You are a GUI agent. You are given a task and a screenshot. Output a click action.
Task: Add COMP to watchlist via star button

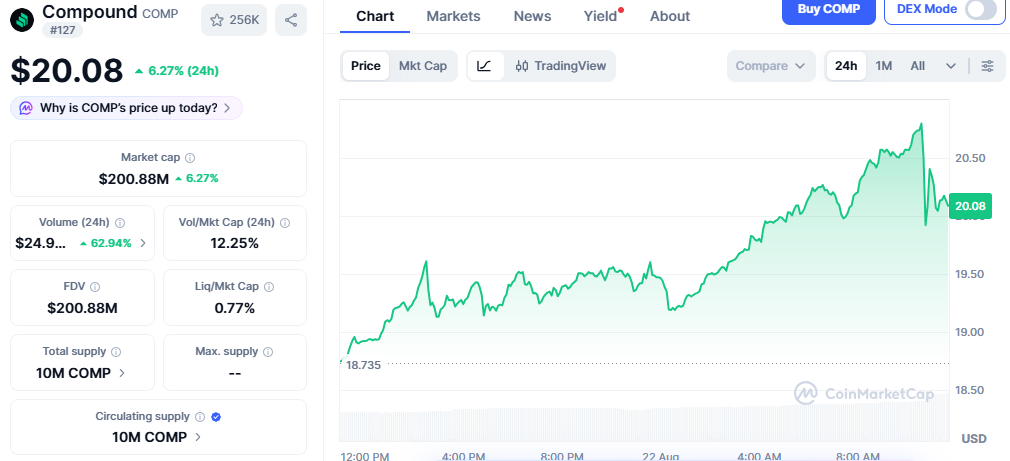pyautogui.click(x=234, y=20)
